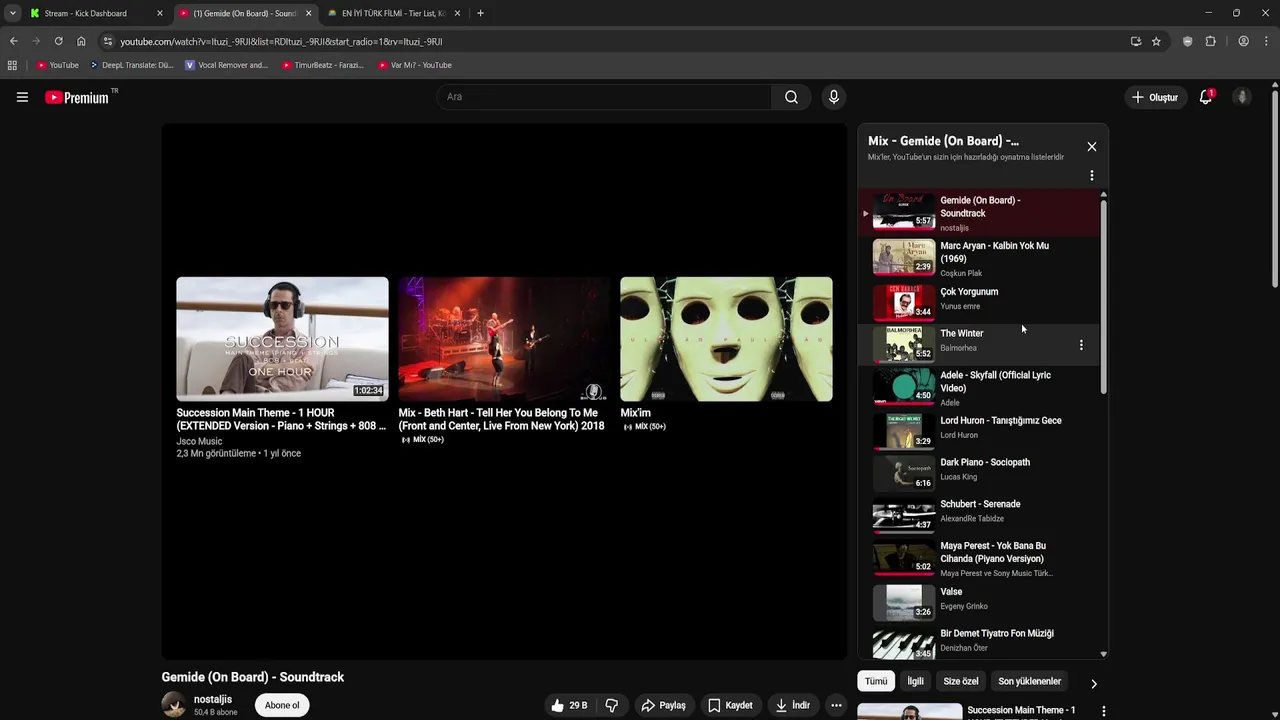Open the Chrome extensions puzzle icon

(1211, 41)
